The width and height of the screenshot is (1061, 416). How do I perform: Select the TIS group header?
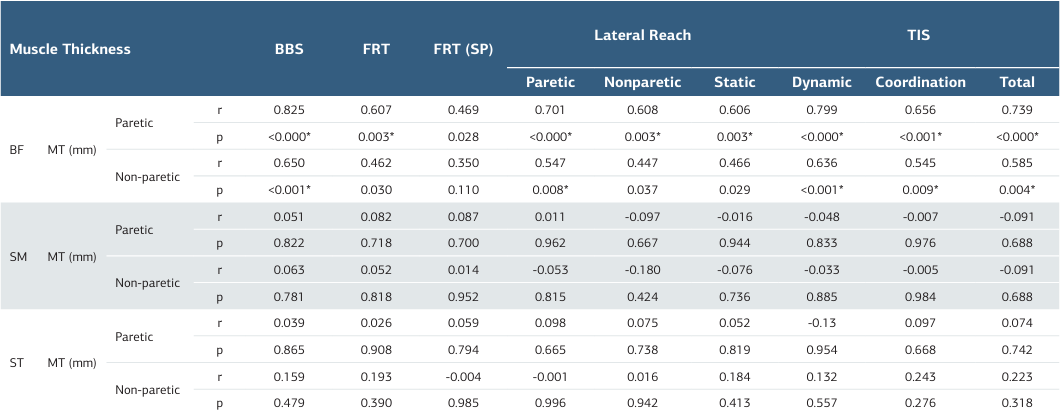coord(918,35)
